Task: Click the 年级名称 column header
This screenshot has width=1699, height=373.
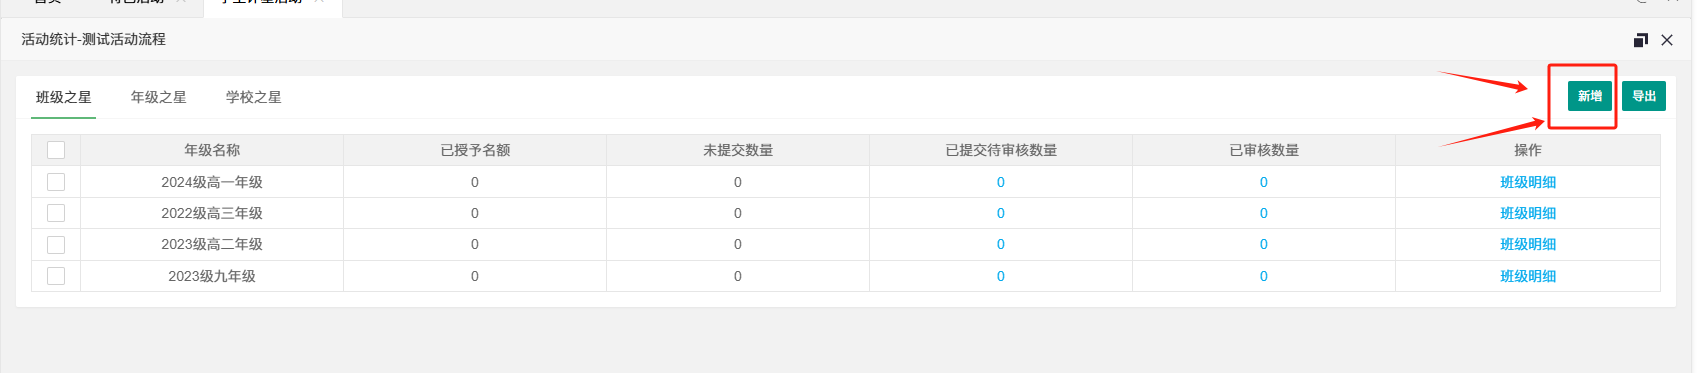Action: click(x=212, y=150)
